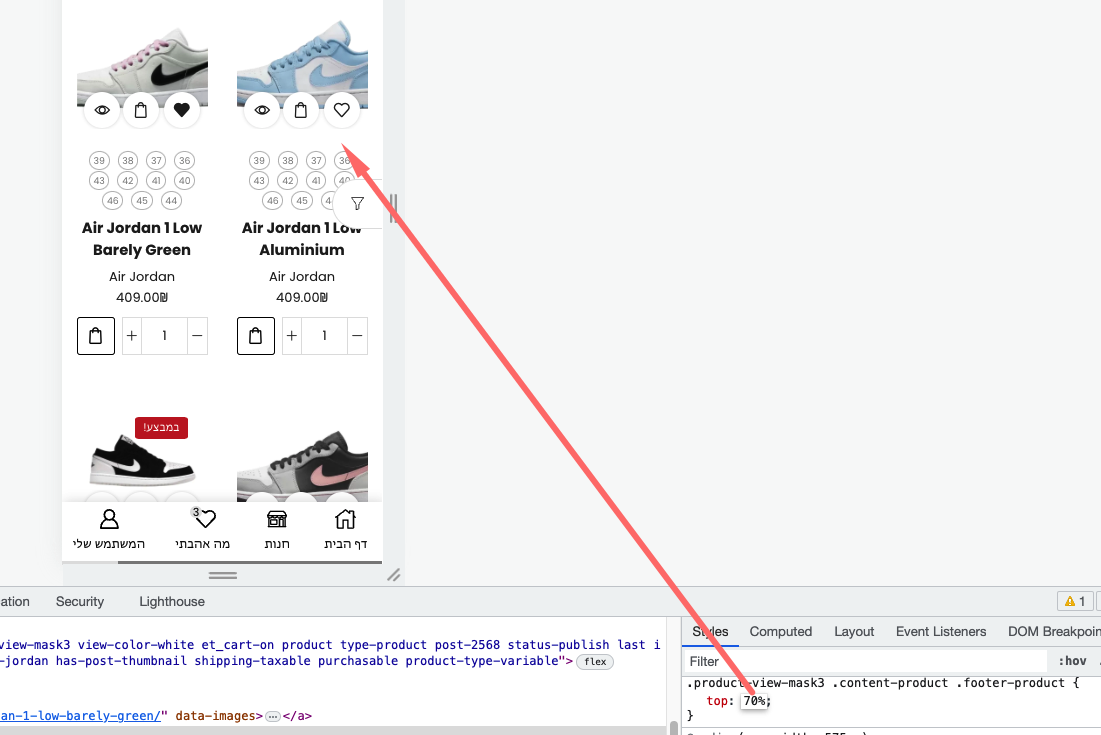Open the Layout tab
Screen dimensions: 1101x735
(x=854, y=632)
